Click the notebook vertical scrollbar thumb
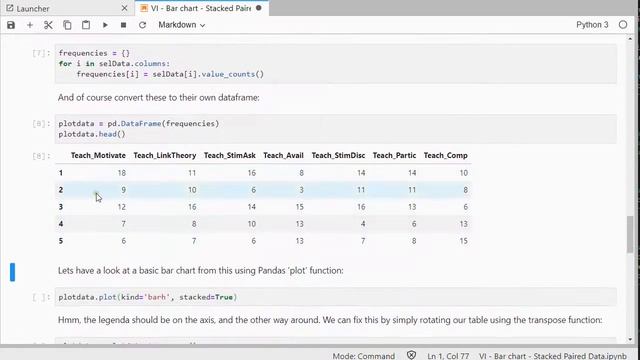This screenshot has height=360, width=640. coord(630,235)
